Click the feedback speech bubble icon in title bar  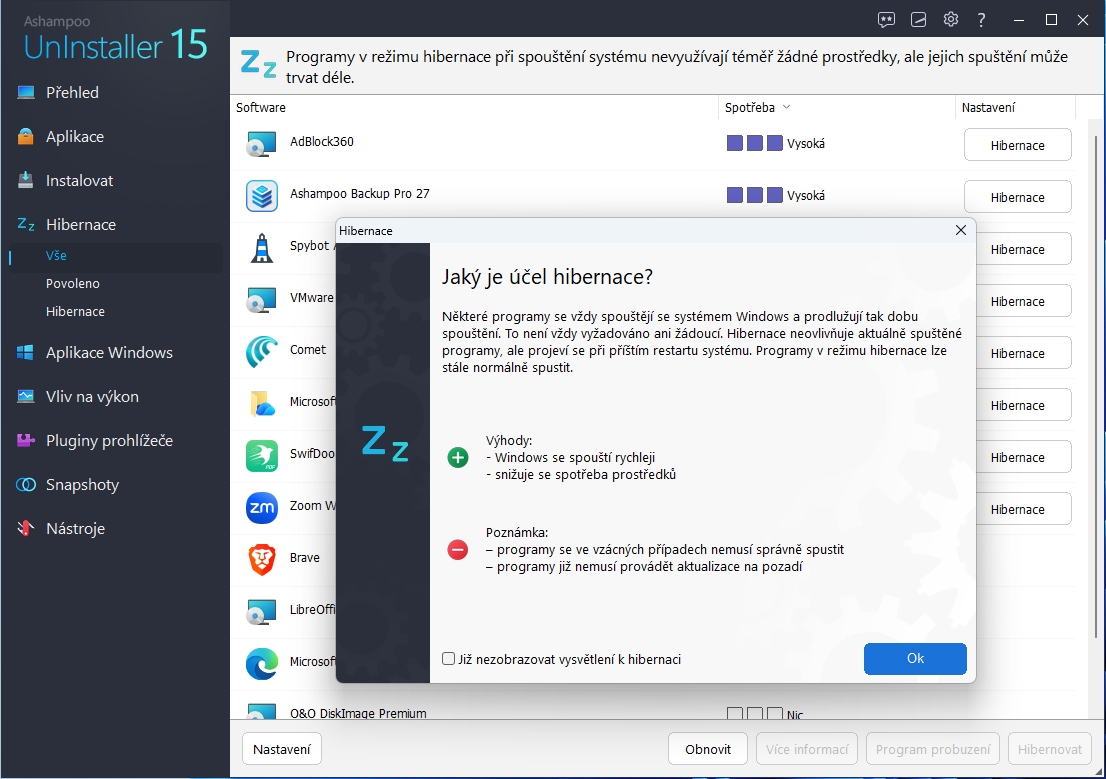pyautogui.click(x=886, y=20)
